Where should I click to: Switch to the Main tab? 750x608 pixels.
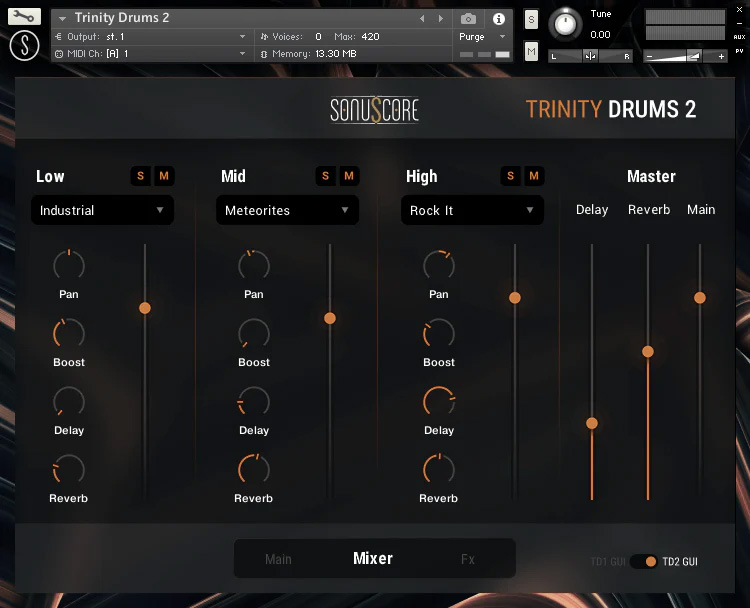tap(278, 559)
